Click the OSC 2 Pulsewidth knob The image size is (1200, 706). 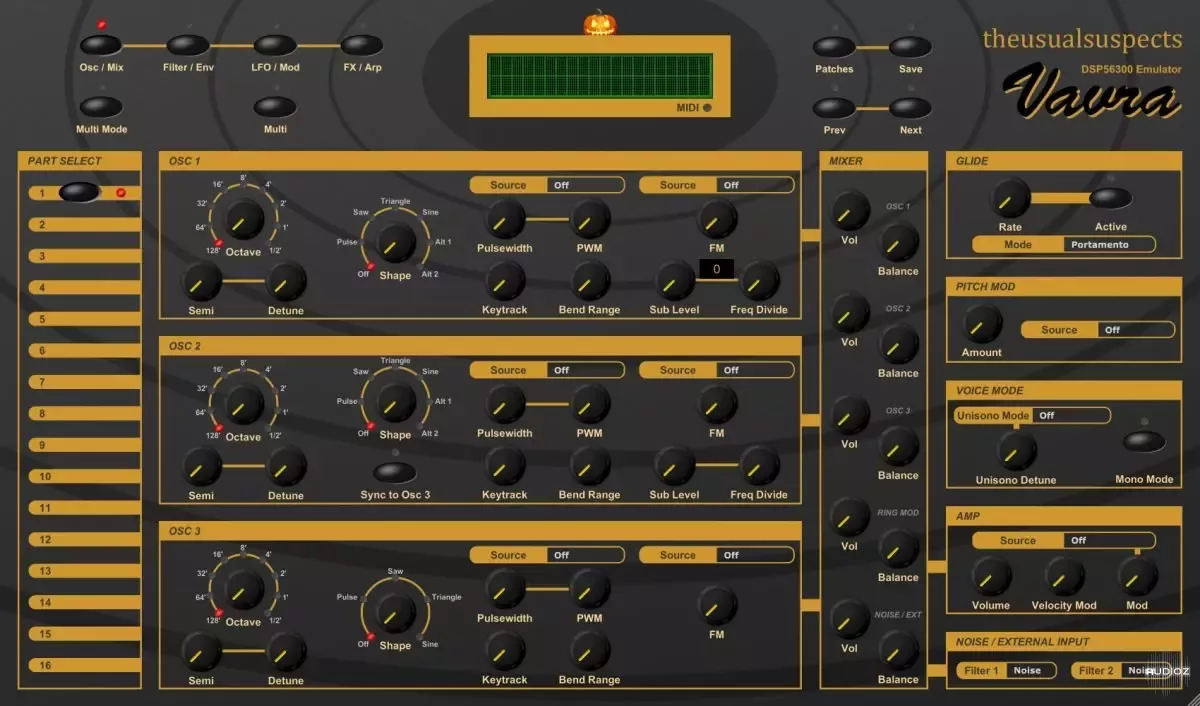pos(505,404)
